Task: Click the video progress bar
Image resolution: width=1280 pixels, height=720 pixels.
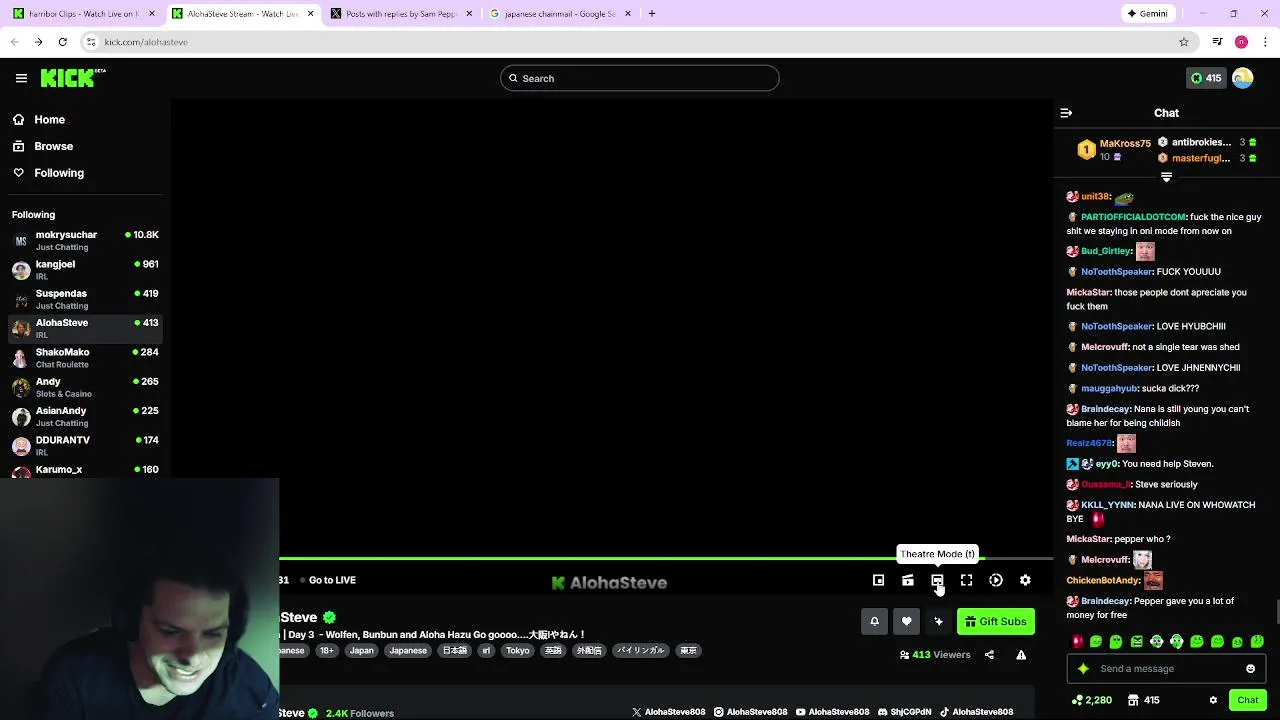Action: click(666, 558)
